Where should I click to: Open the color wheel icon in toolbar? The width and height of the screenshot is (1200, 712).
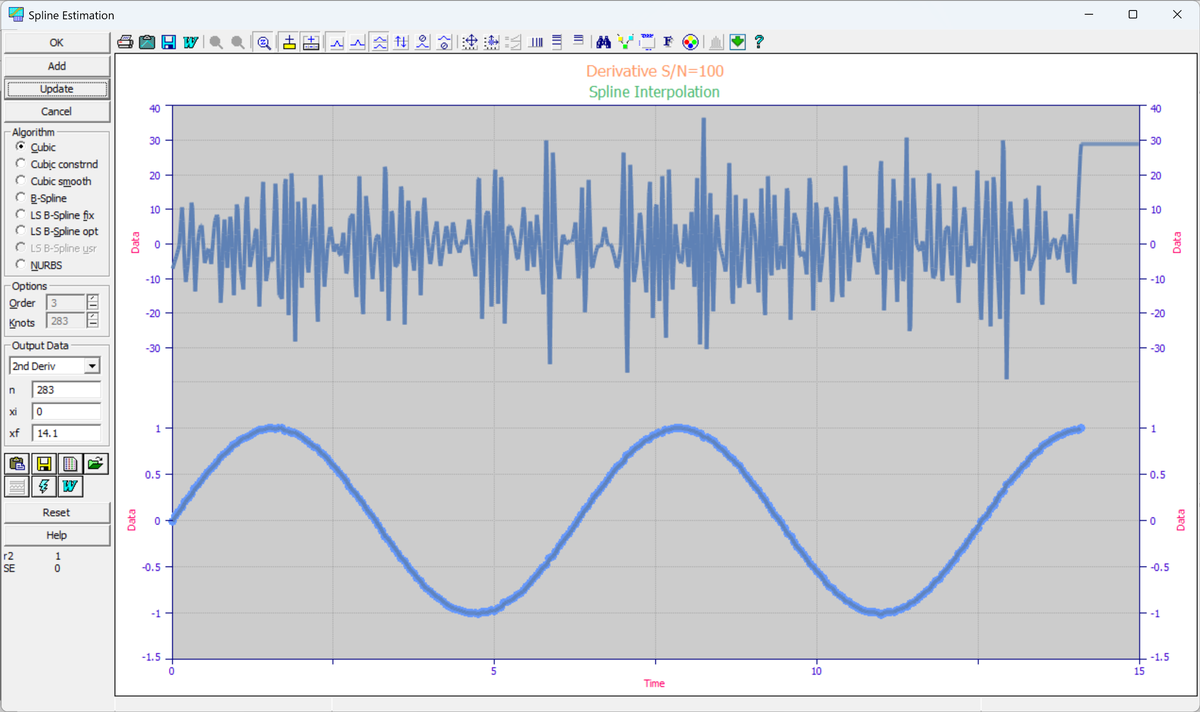coord(689,42)
